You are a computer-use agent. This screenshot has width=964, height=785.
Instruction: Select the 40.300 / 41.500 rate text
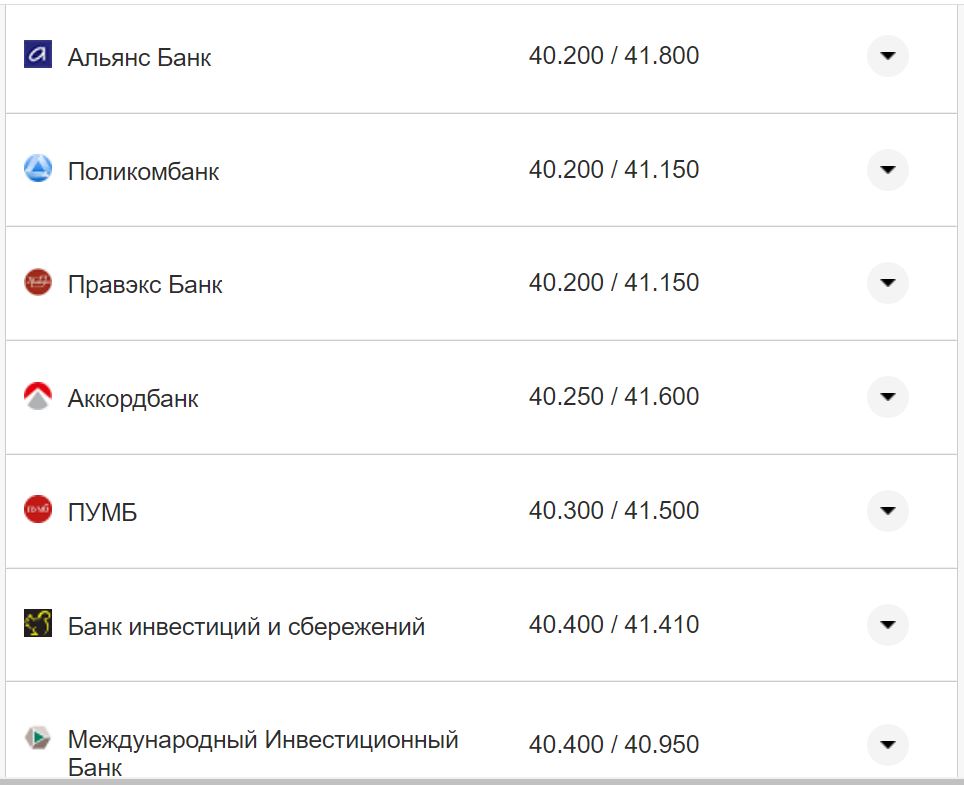(615, 510)
